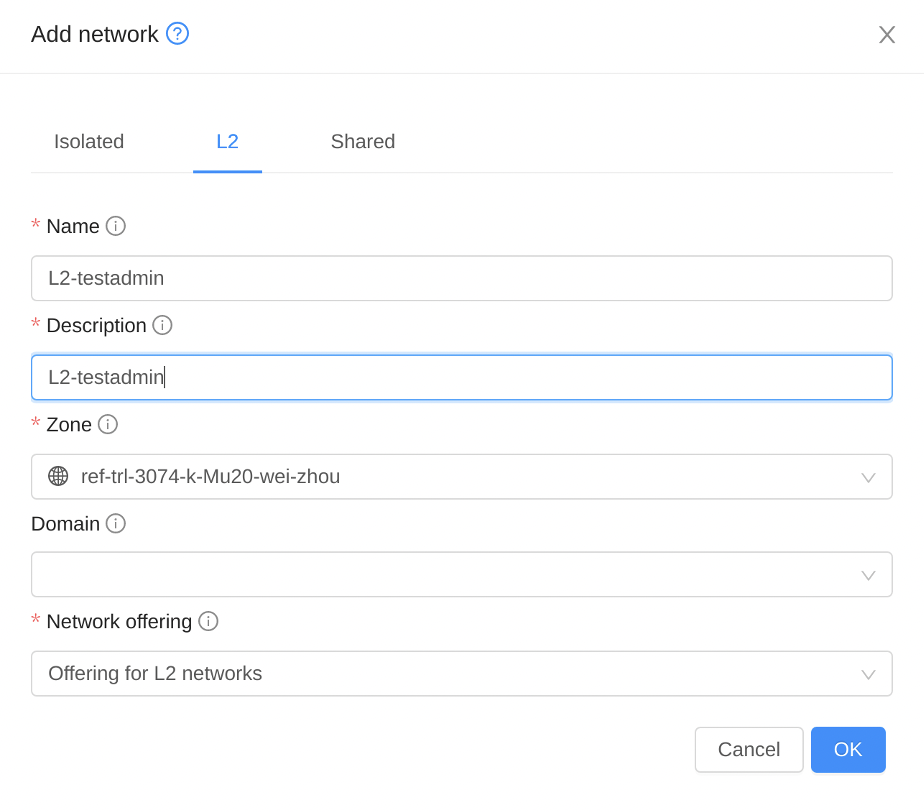Focus the Description input field
Image resolution: width=924 pixels, height=812 pixels.
coord(461,377)
